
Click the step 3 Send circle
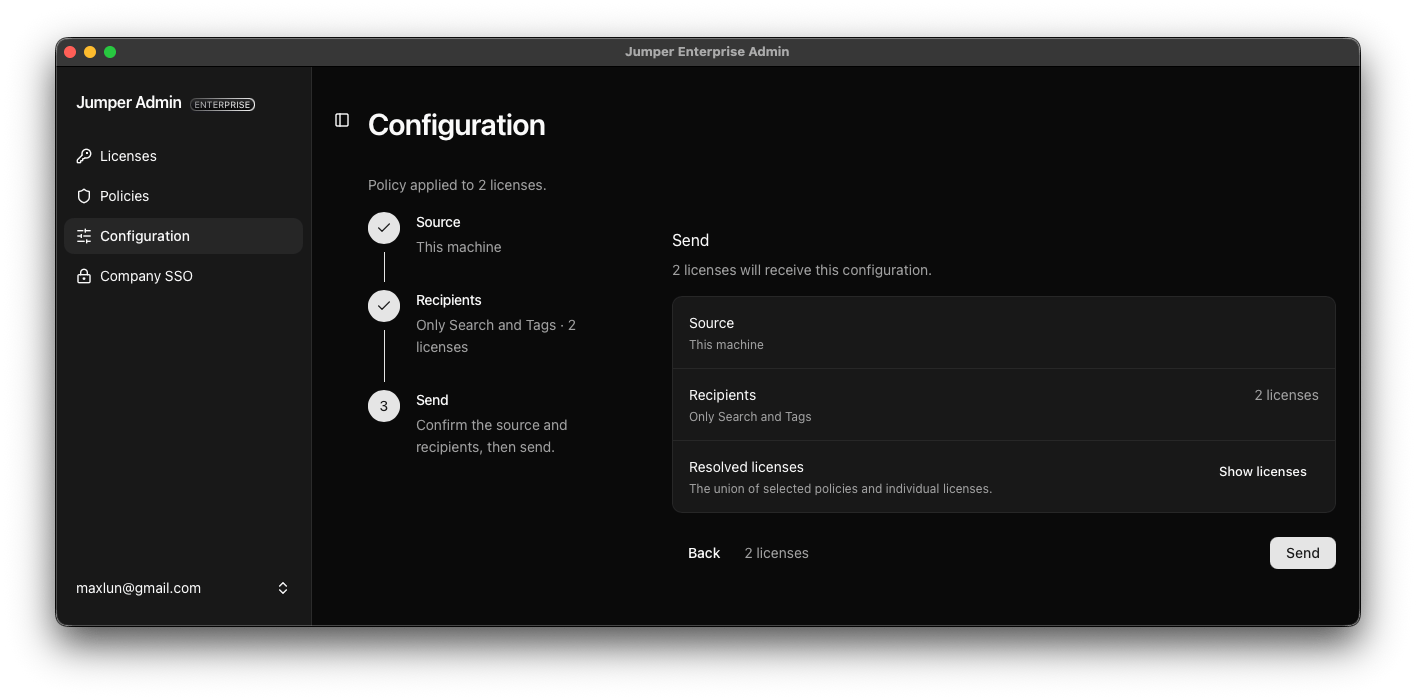pyautogui.click(x=384, y=406)
